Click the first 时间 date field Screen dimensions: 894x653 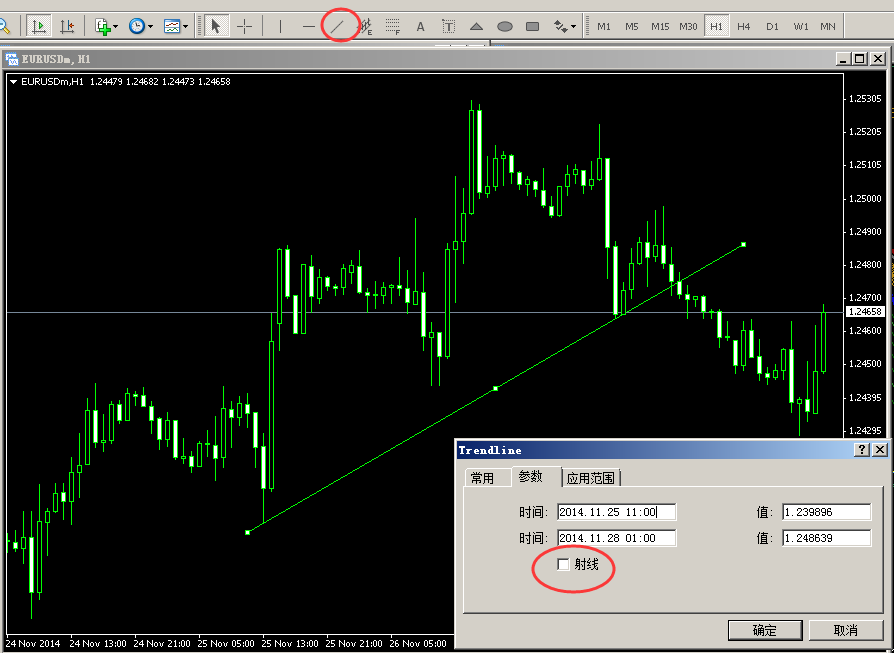[x=616, y=512]
